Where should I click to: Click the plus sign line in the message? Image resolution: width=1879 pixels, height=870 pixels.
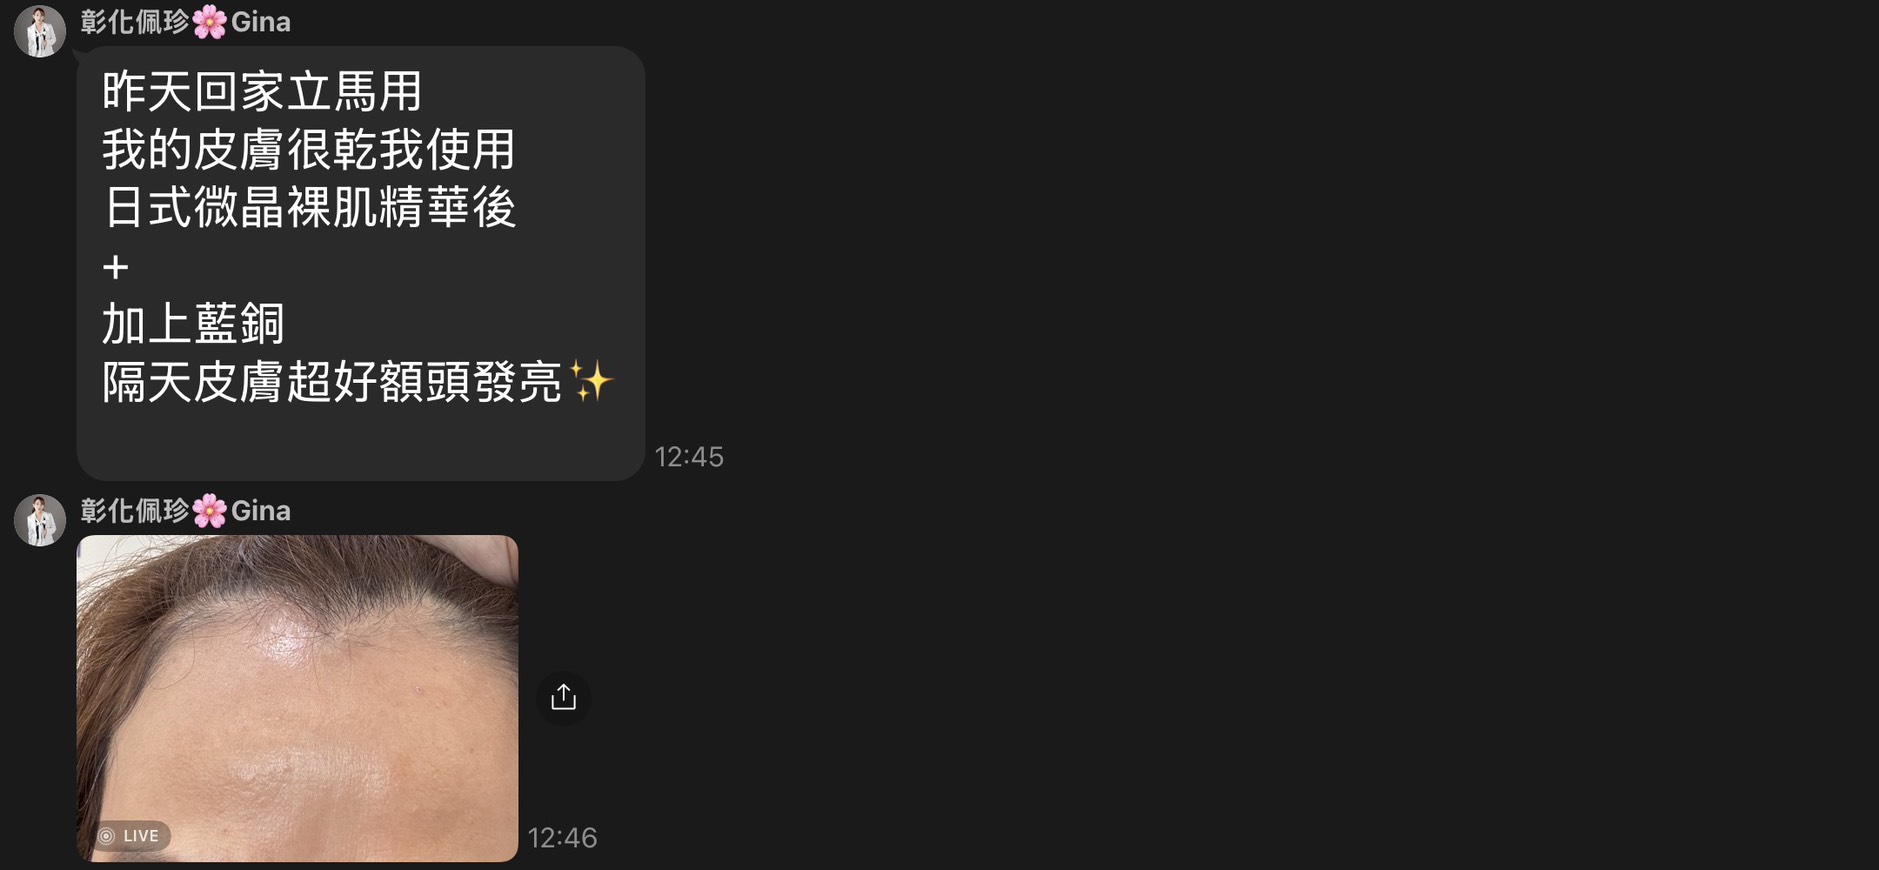click(116, 267)
